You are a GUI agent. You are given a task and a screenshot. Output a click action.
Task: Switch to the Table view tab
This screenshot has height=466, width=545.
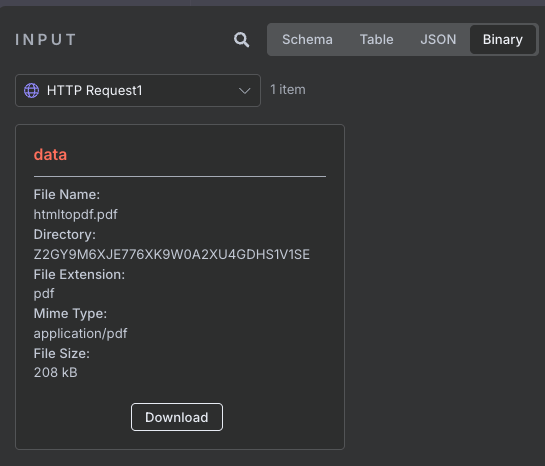tap(376, 40)
